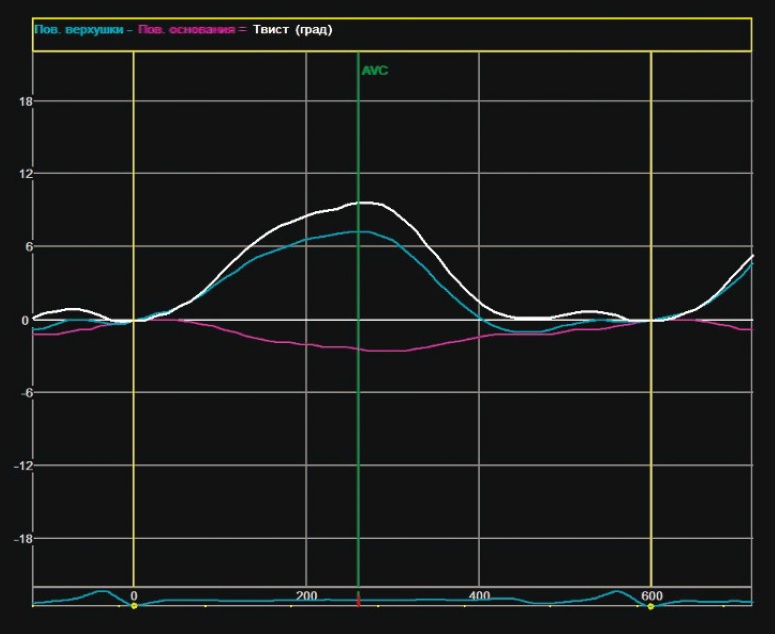Viewport: 775px width, 634px height.
Task: Click the 200 label on the time axis
Action: pyautogui.click(x=306, y=596)
